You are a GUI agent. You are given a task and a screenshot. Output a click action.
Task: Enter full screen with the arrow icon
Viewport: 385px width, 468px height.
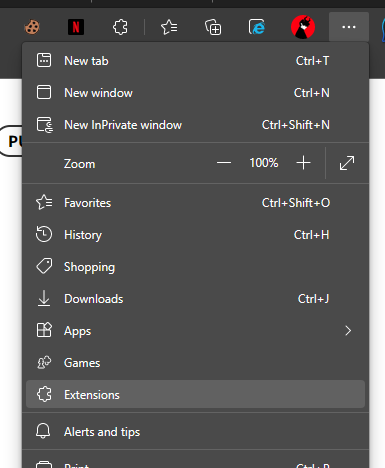[347, 163]
